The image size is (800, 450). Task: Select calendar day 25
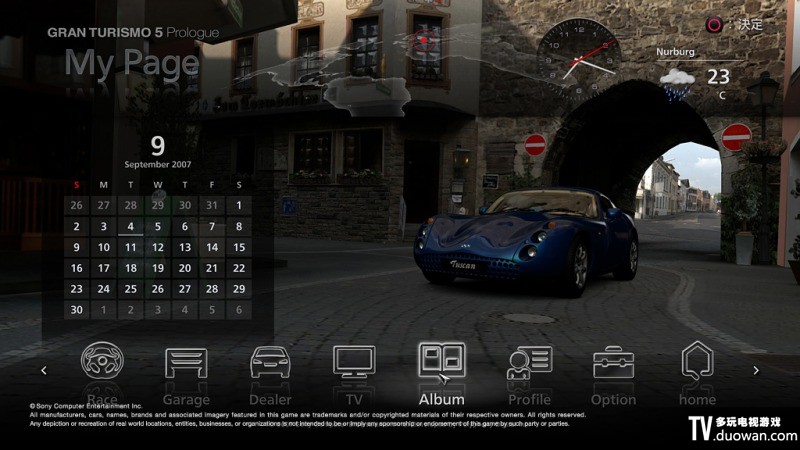click(x=131, y=289)
